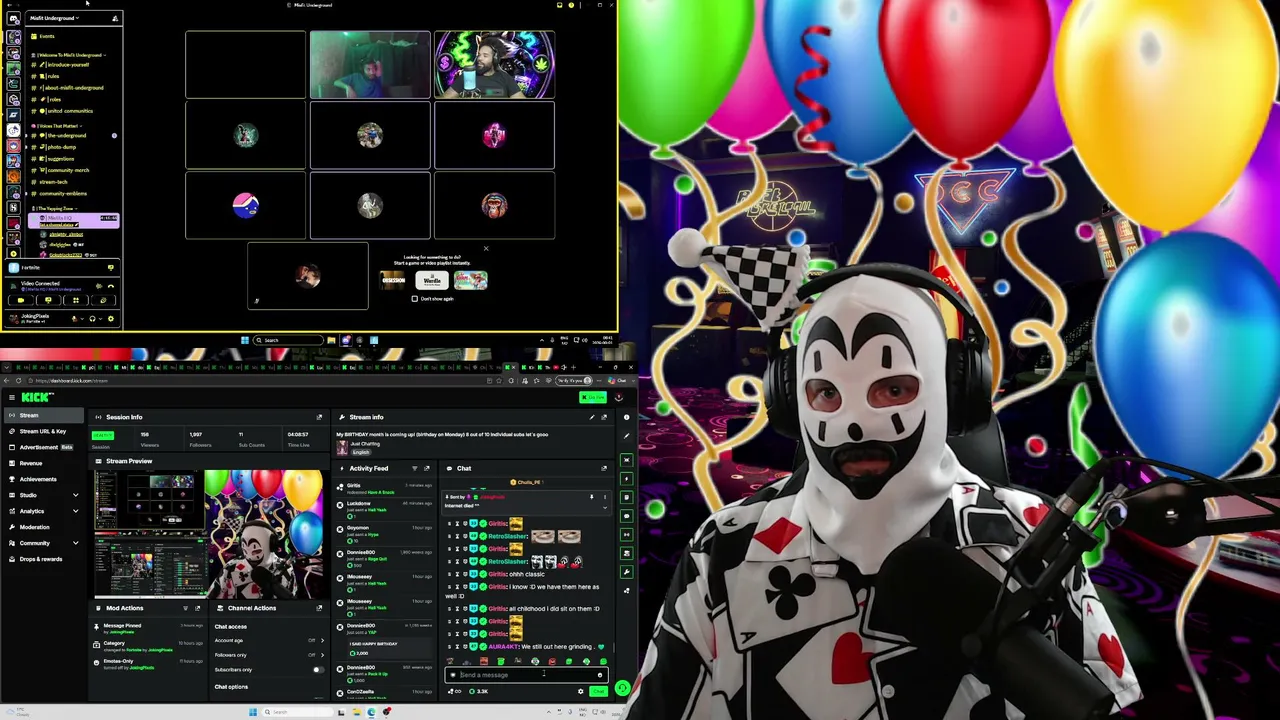Filter the Mod Actions list

(x=185, y=608)
